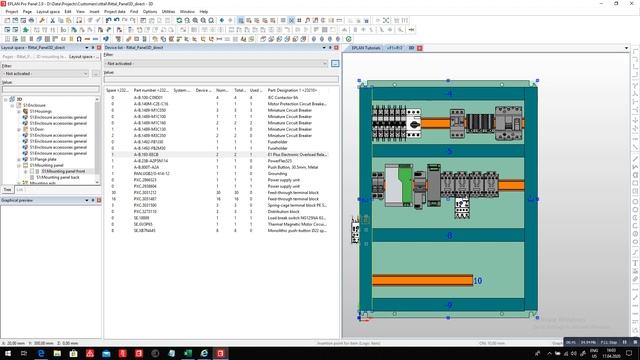Click the blue diamond navigation icon
Viewport: 640px width, 360px height.
click(222, 20)
